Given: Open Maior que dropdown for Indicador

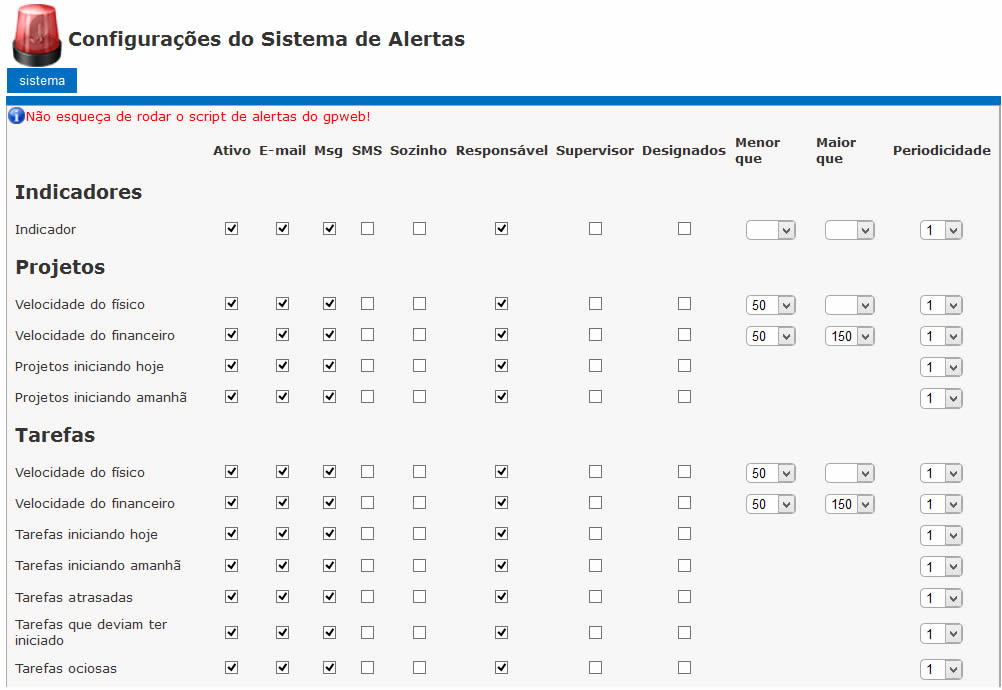Looking at the screenshot, I should coord(850,230).
